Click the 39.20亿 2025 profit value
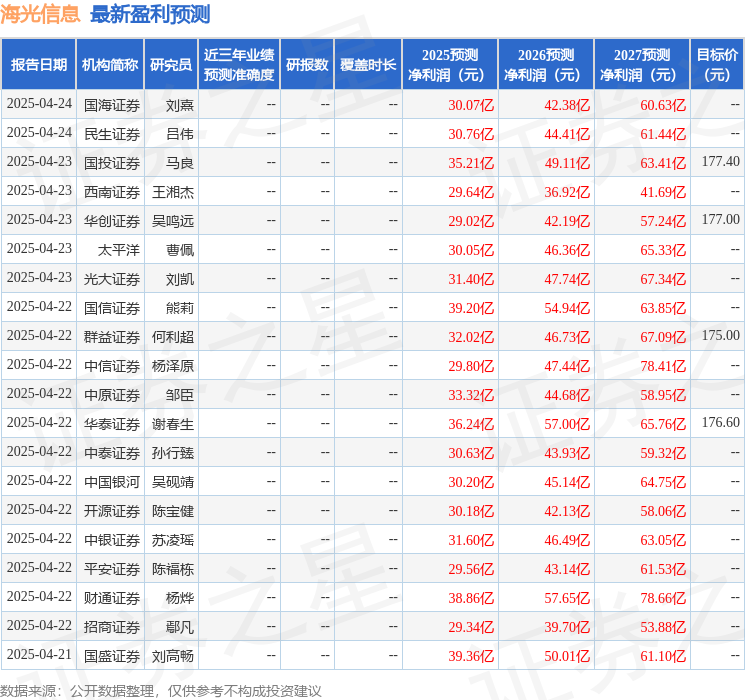Viewport: 745px width, 700px height. point(471,308)
